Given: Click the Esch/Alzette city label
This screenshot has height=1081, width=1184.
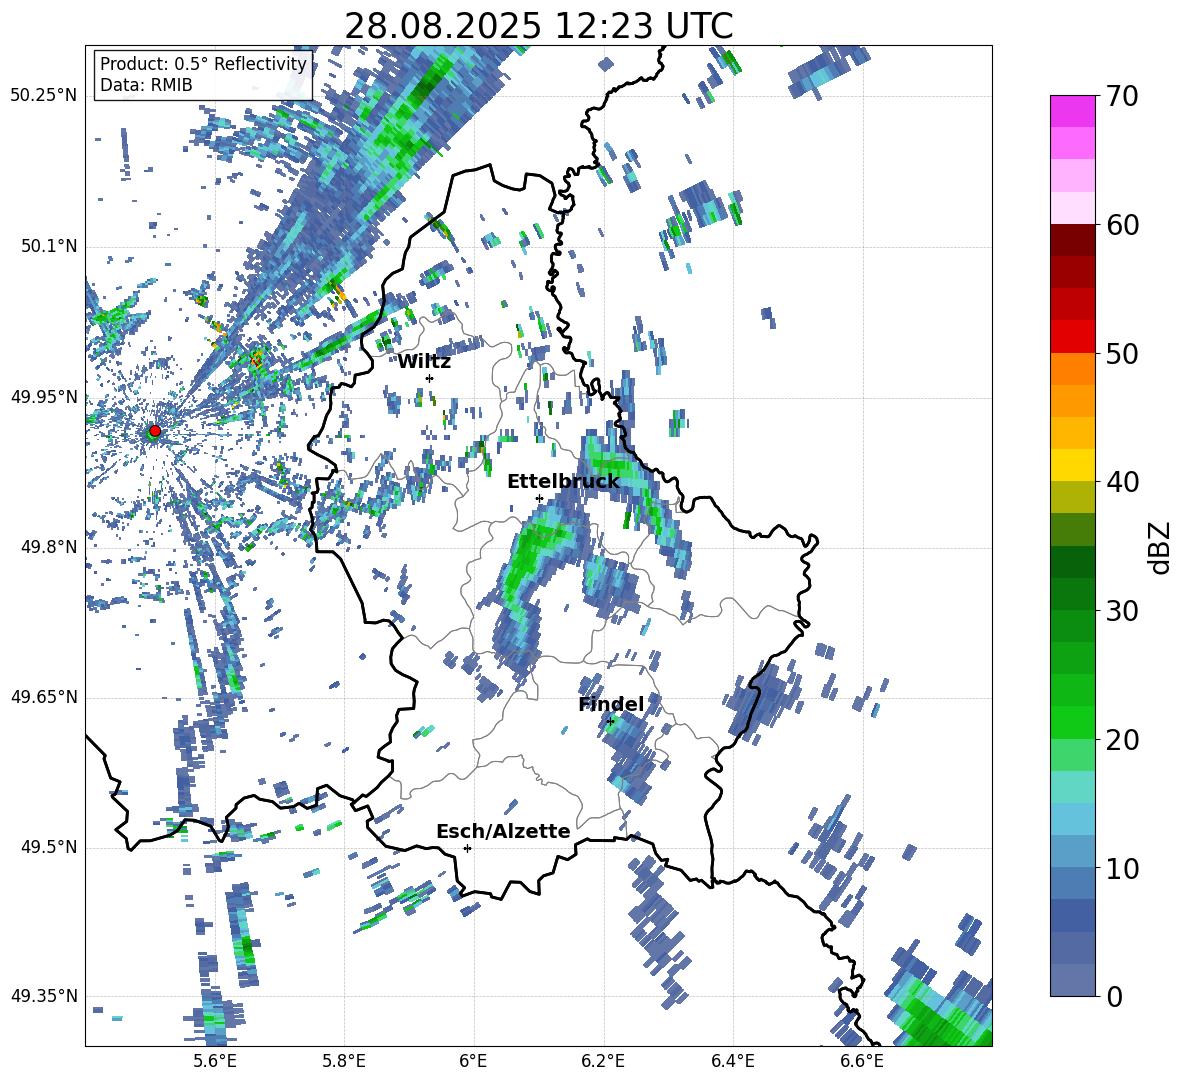Looking at the screenshot, I should click(503, 831).
